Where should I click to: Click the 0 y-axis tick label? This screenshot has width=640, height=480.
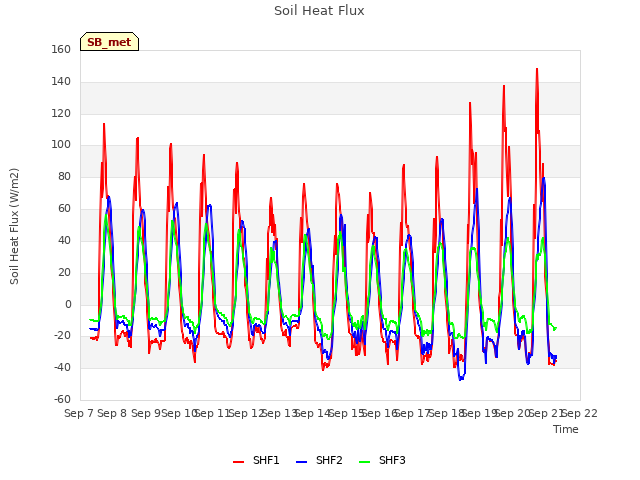(x=68, y=304)
